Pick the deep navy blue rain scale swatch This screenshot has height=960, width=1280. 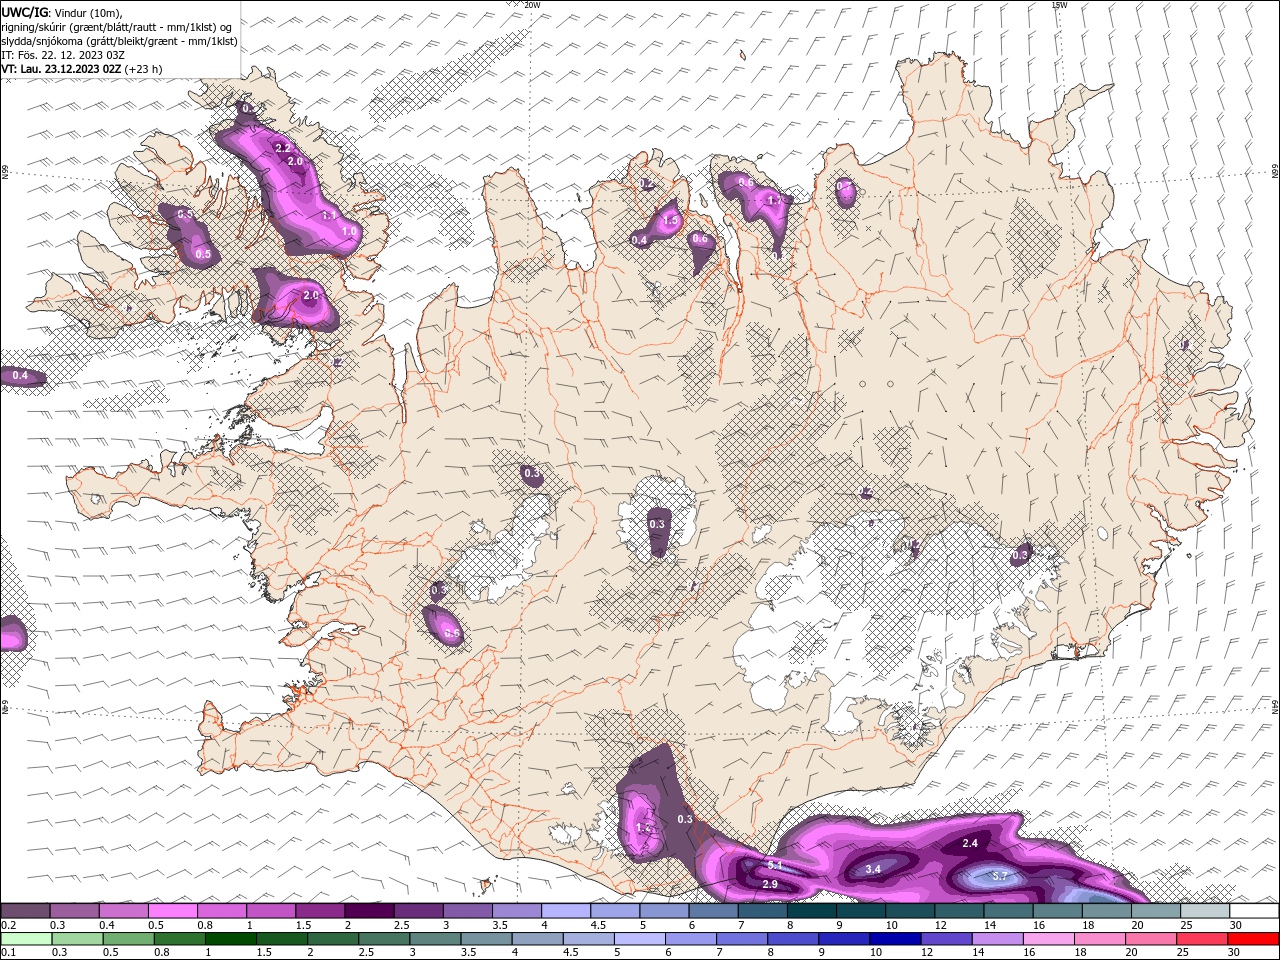coord(895,939)
